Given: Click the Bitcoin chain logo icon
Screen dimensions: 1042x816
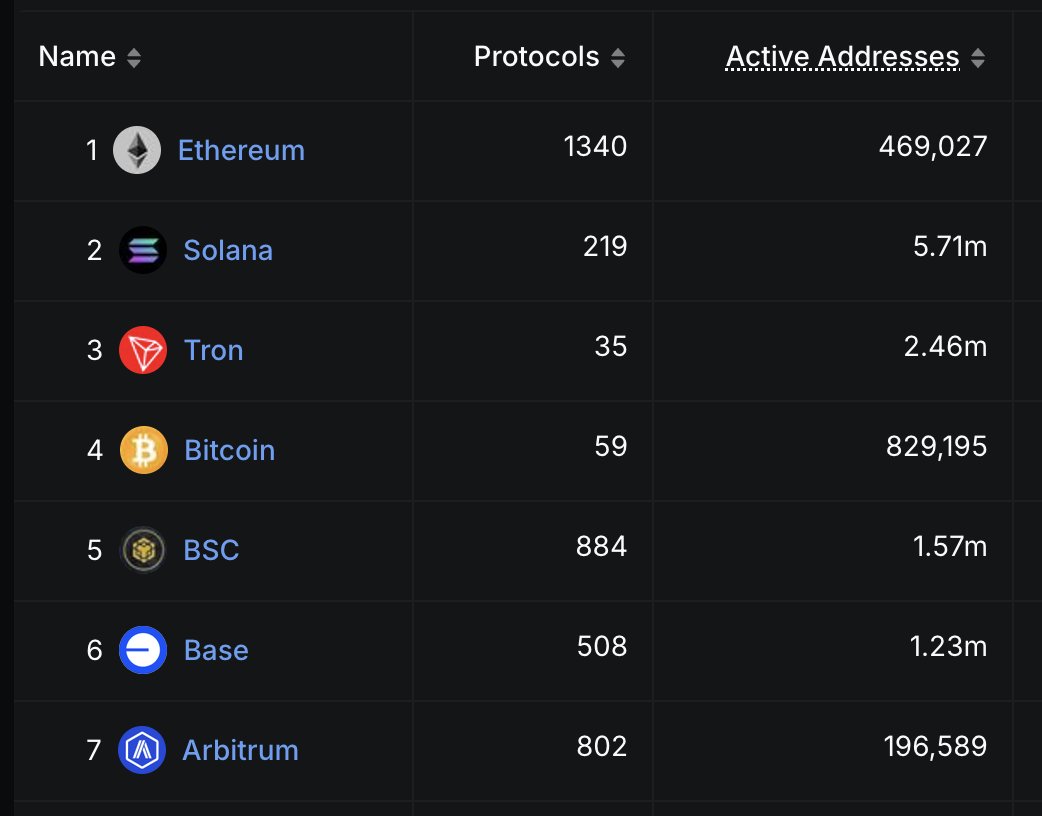Looking at the screenshot, I should tap(144, 450).
